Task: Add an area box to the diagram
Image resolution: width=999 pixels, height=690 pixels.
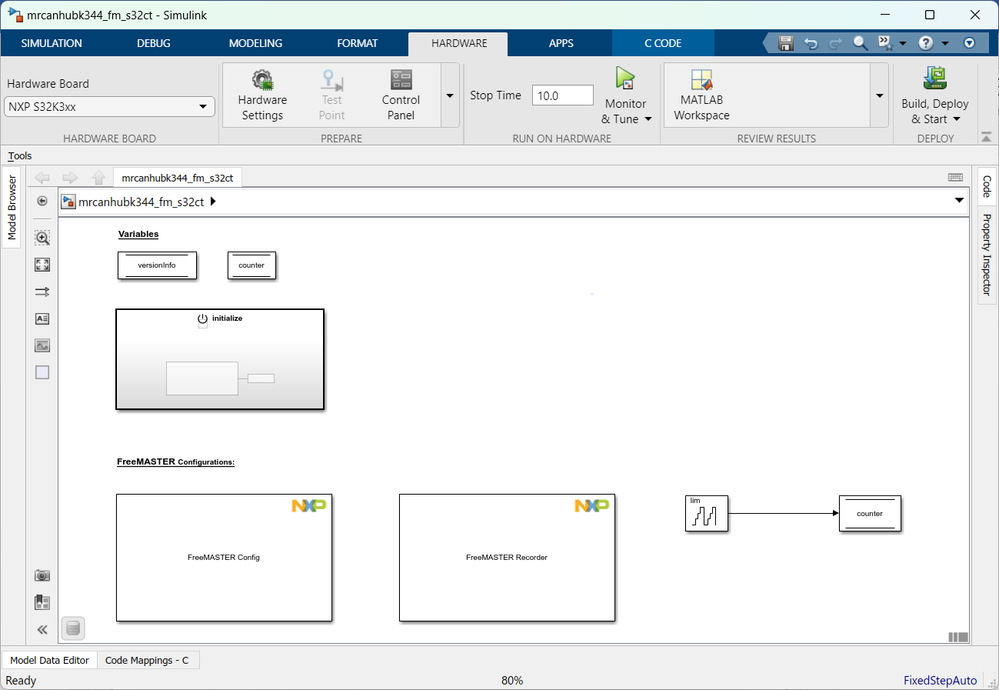Action: (42, 372)
